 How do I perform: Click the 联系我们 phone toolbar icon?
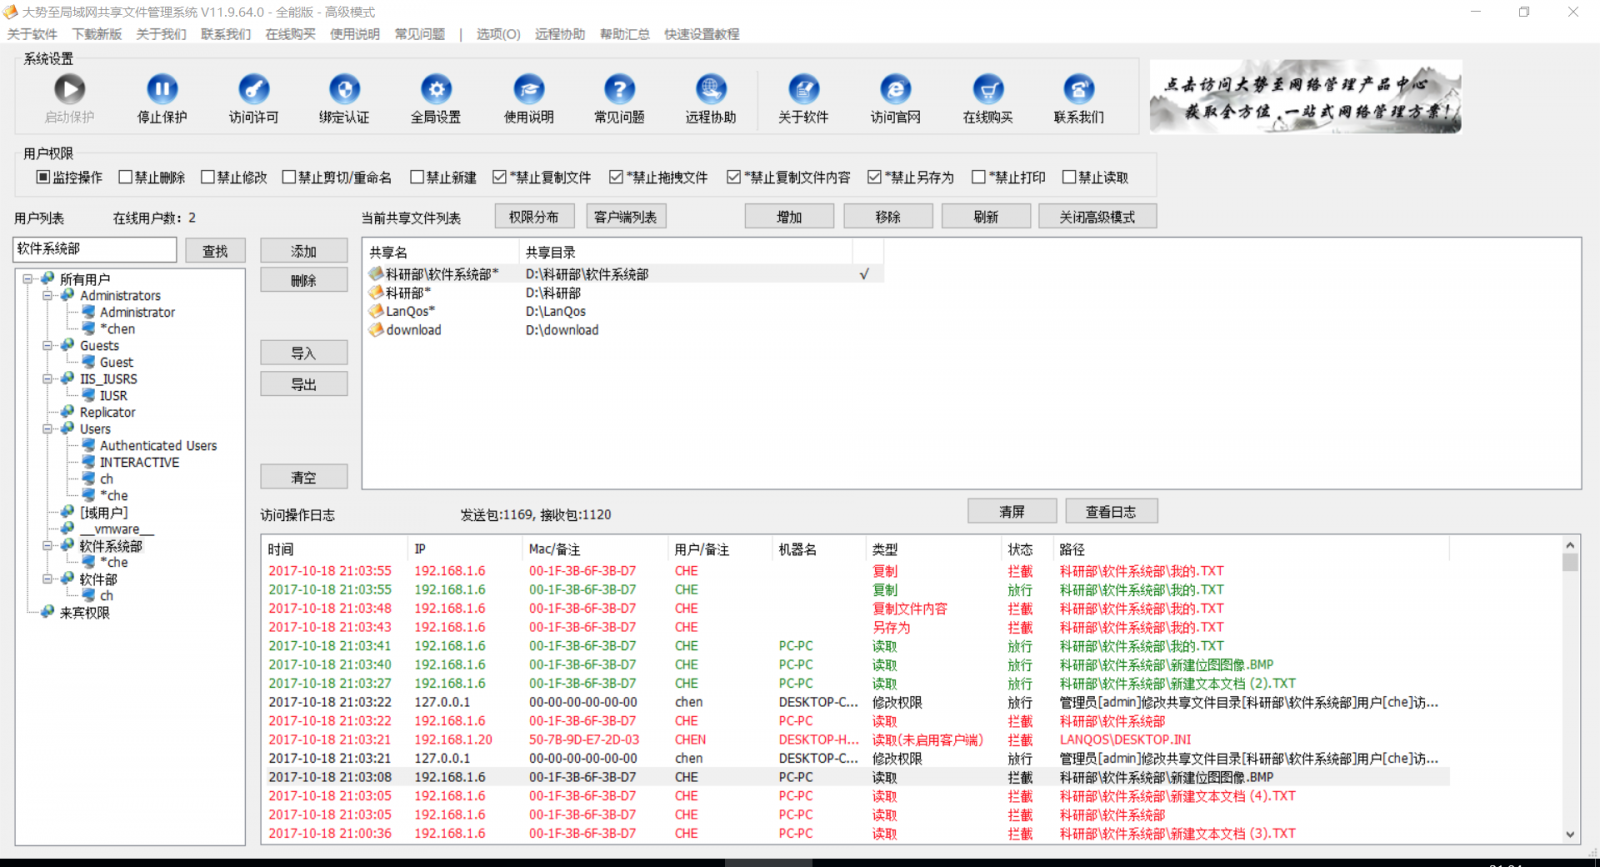pos(1079,89)
